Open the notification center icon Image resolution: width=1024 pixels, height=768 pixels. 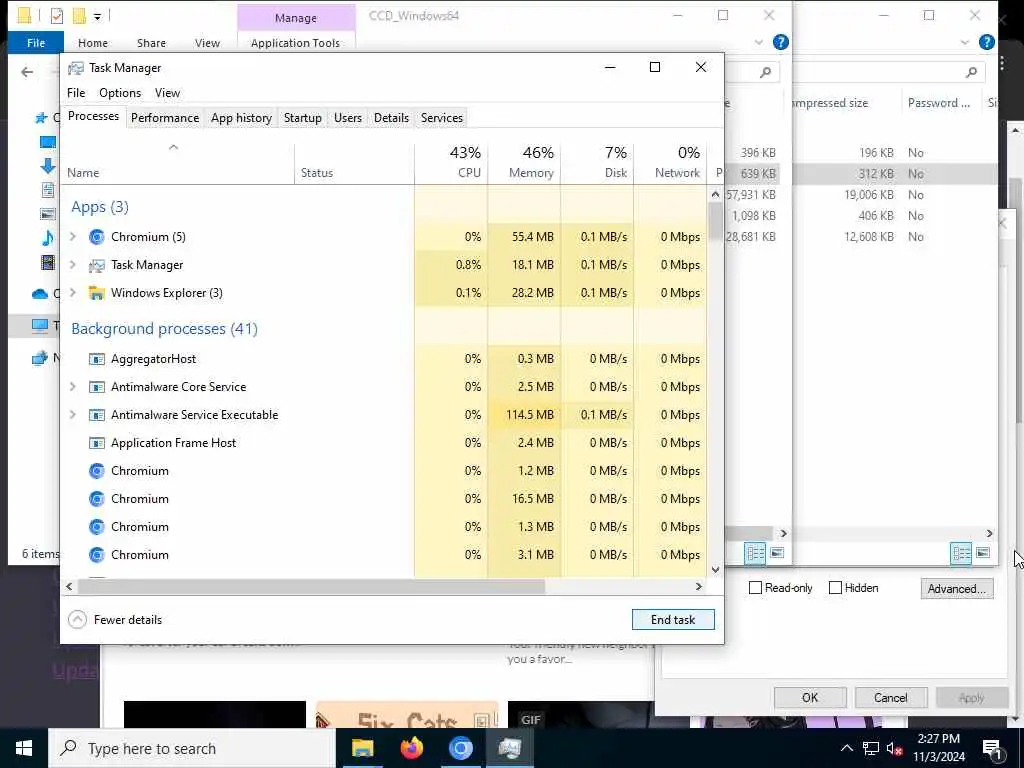click(x=992, y=749)
